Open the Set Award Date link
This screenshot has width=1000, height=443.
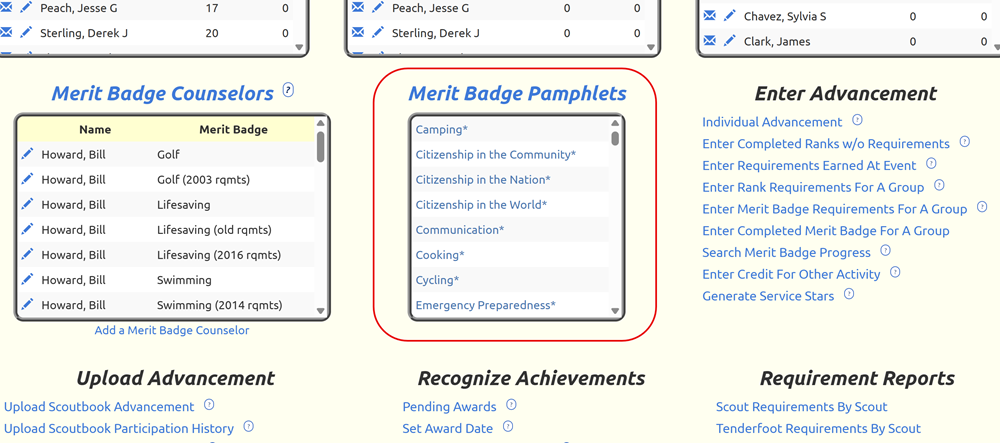(448, 428)
